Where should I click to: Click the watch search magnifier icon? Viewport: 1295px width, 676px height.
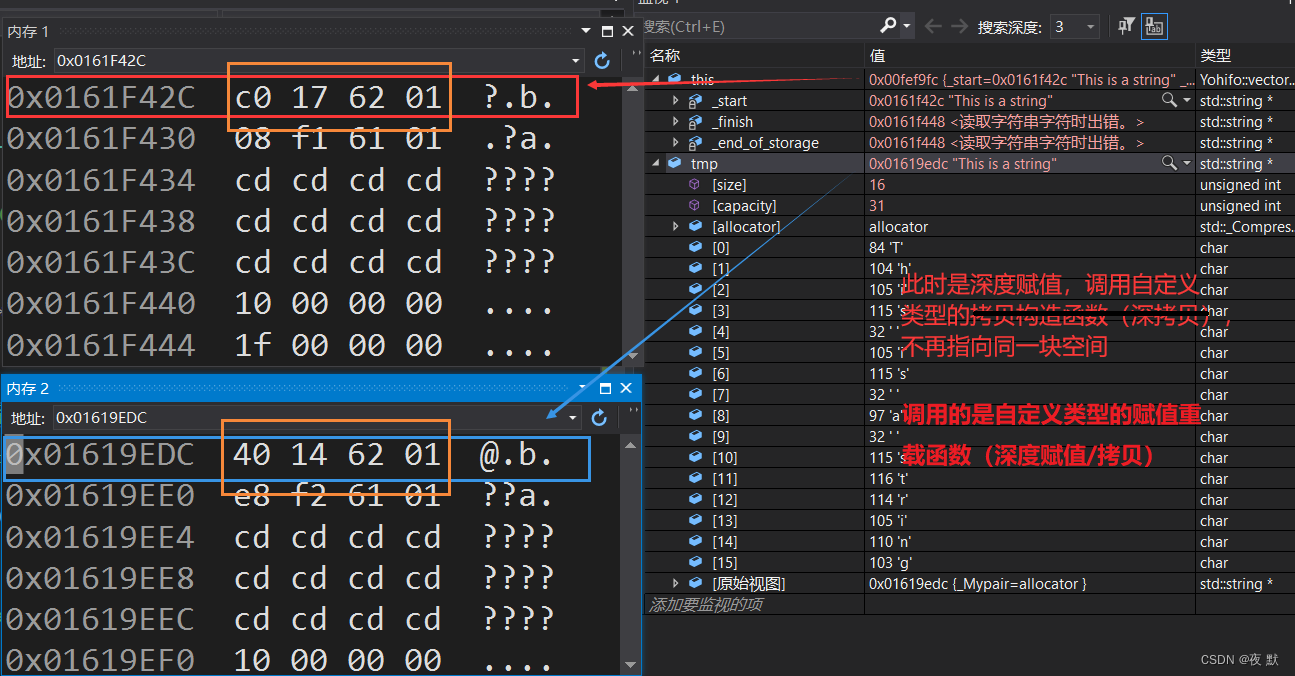point(888,27)
